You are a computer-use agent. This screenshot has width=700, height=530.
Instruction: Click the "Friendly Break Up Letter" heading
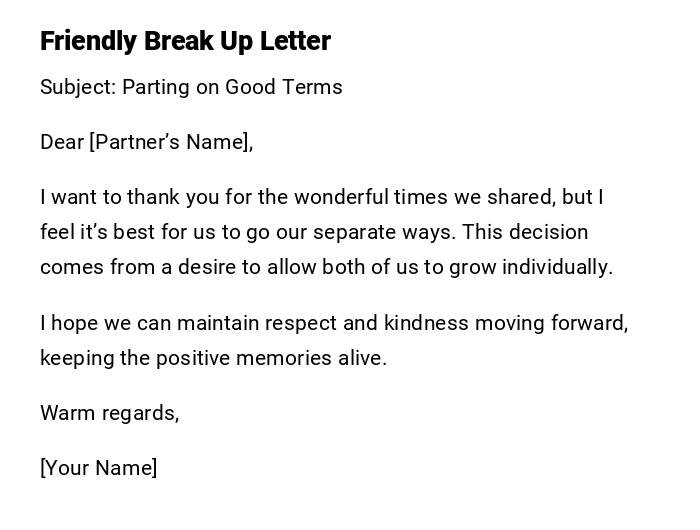tap(185, 41)
